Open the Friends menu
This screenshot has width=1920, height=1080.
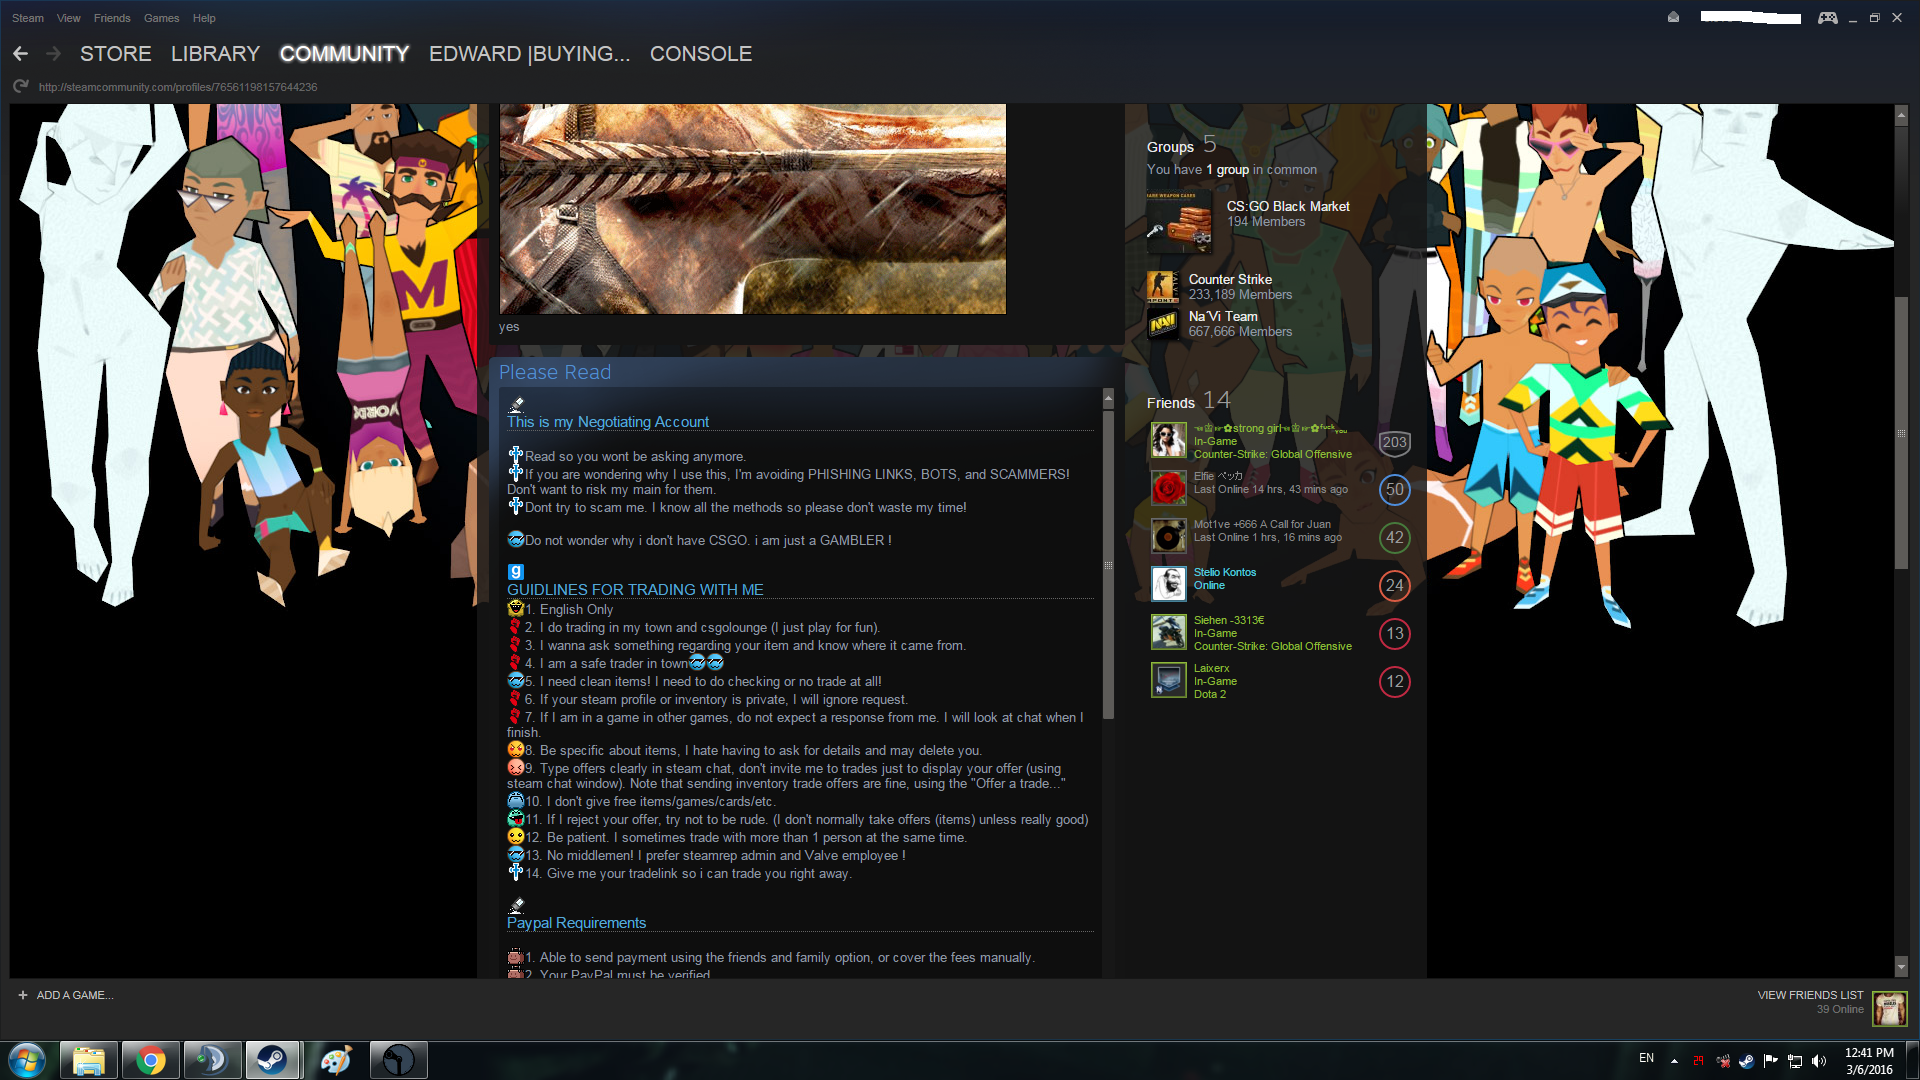pyautogui.click(x=112, y=18)
